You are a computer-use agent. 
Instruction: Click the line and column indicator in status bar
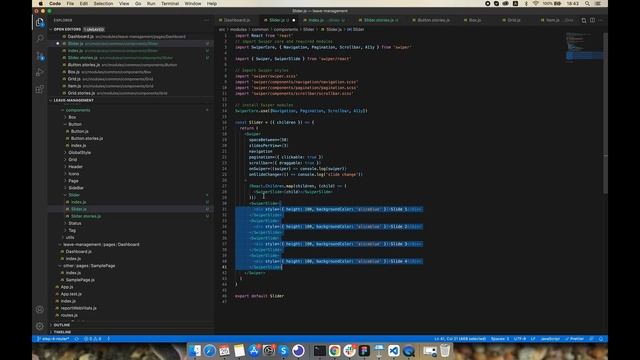(460, 339)
